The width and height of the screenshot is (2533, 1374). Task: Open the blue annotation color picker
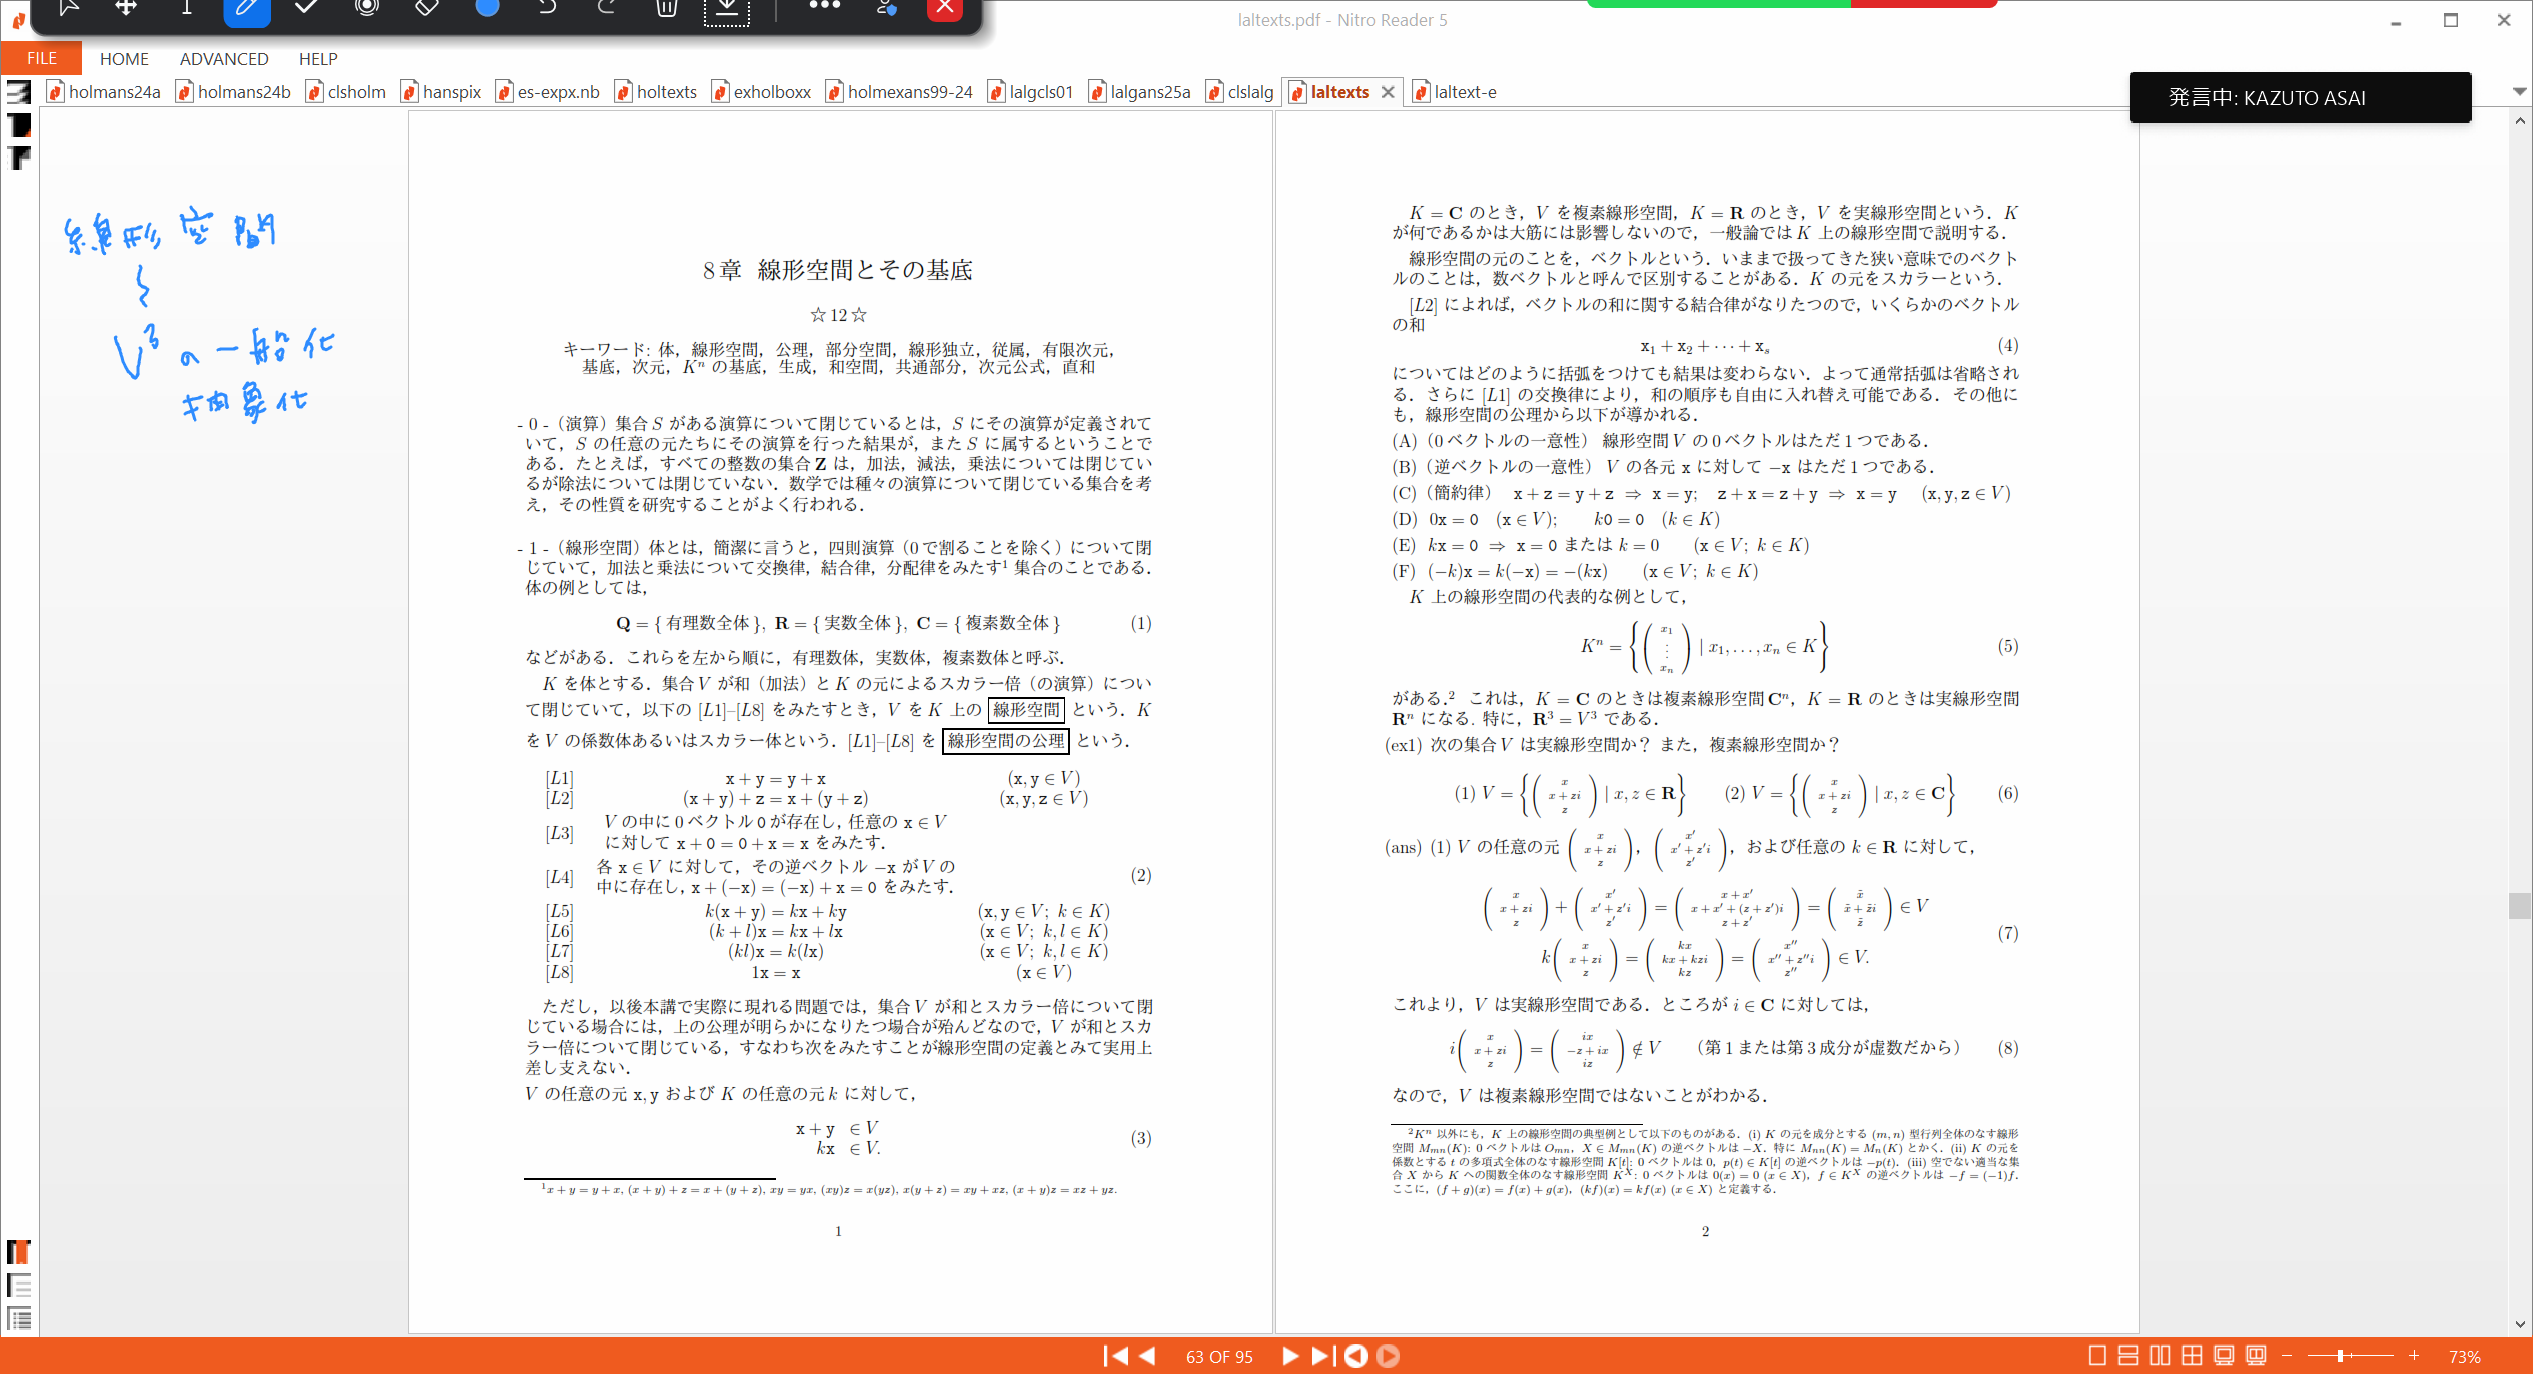[487, 8]
